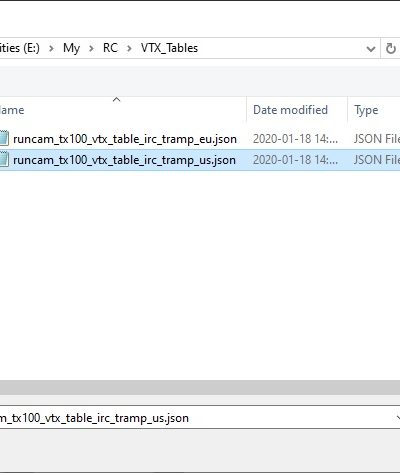Expand the chevron after the (E:) drive breadcrumb
400x473 pixels.
click(51, 49)
